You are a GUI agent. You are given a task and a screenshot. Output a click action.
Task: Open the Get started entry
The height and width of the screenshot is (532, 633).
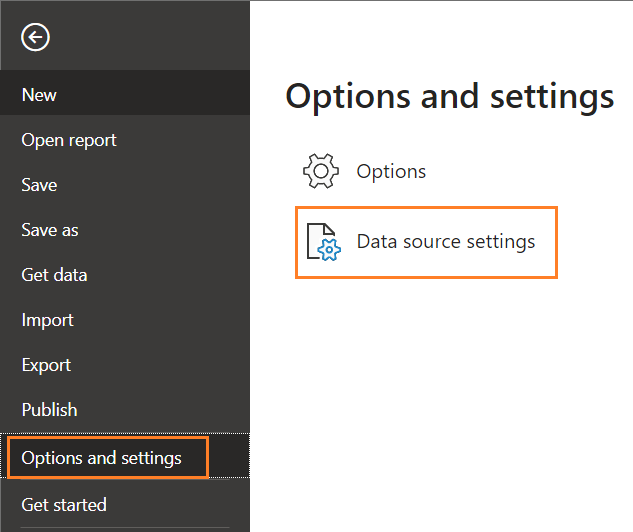[x=64, y=505]
